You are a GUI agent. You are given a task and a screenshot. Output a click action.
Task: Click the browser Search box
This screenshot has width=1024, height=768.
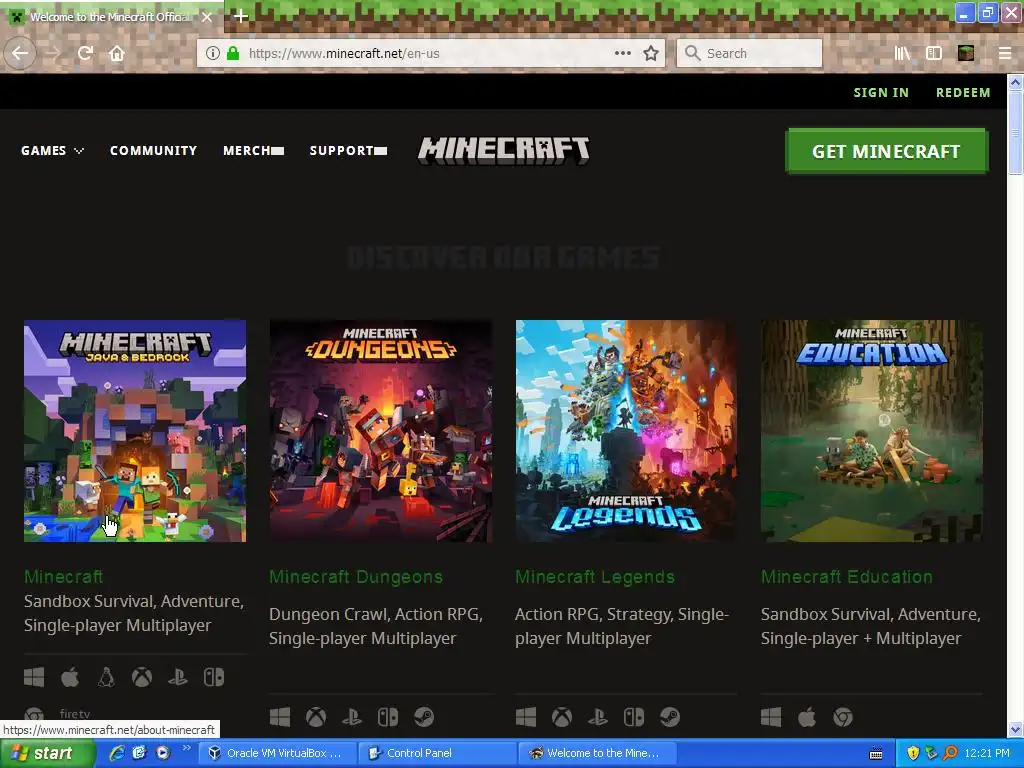pyautogui.click(x=750, y=53)
